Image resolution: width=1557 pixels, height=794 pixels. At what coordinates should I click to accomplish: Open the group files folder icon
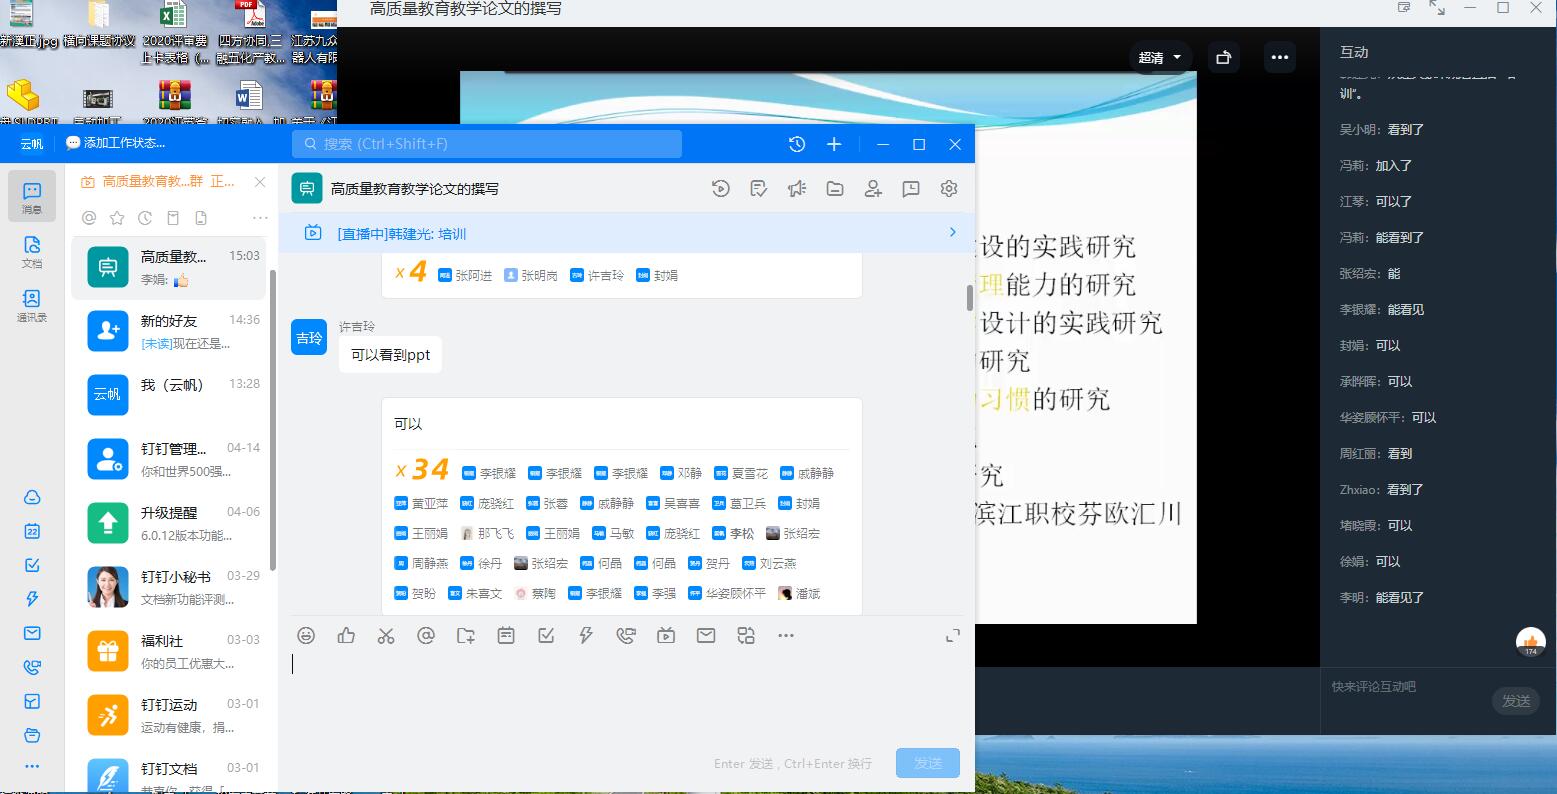point(835,188)
